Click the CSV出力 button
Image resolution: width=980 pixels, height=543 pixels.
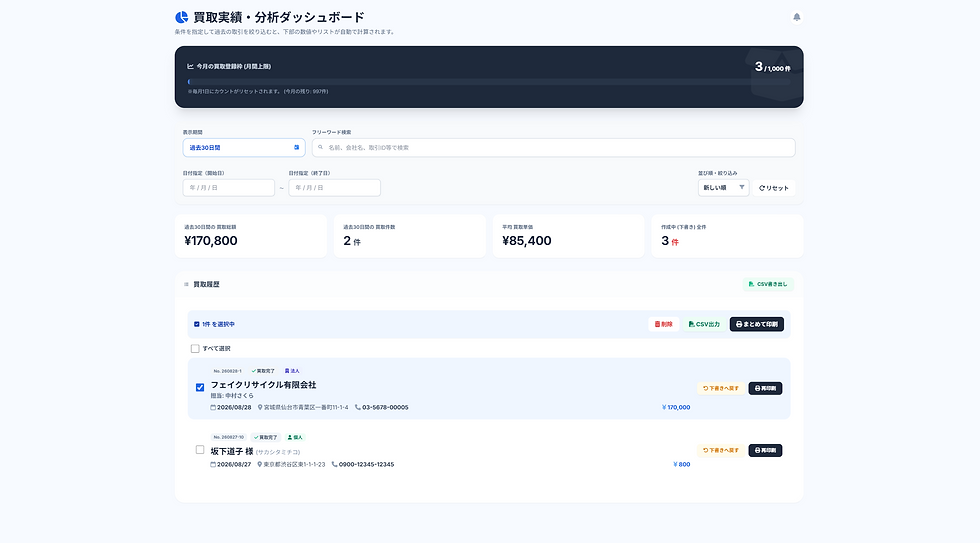point(704,324)
